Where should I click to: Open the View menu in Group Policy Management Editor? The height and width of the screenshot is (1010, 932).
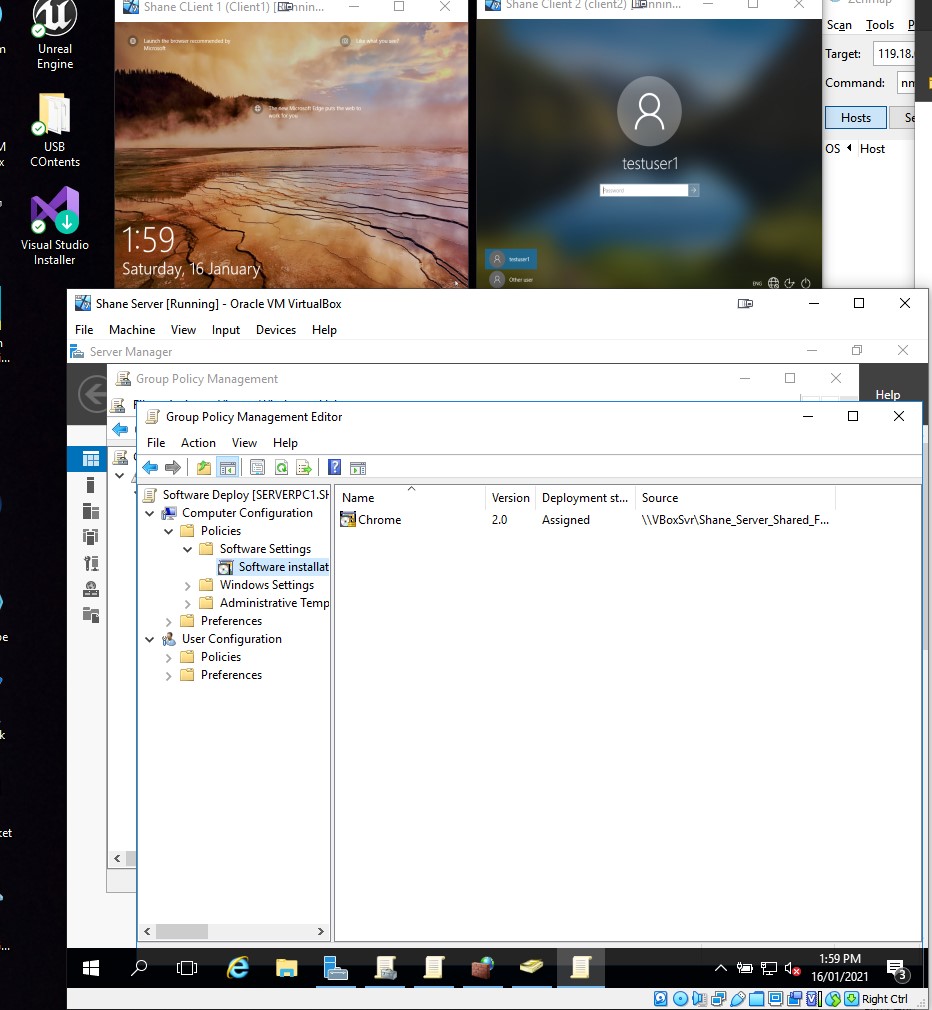point(244,443)
